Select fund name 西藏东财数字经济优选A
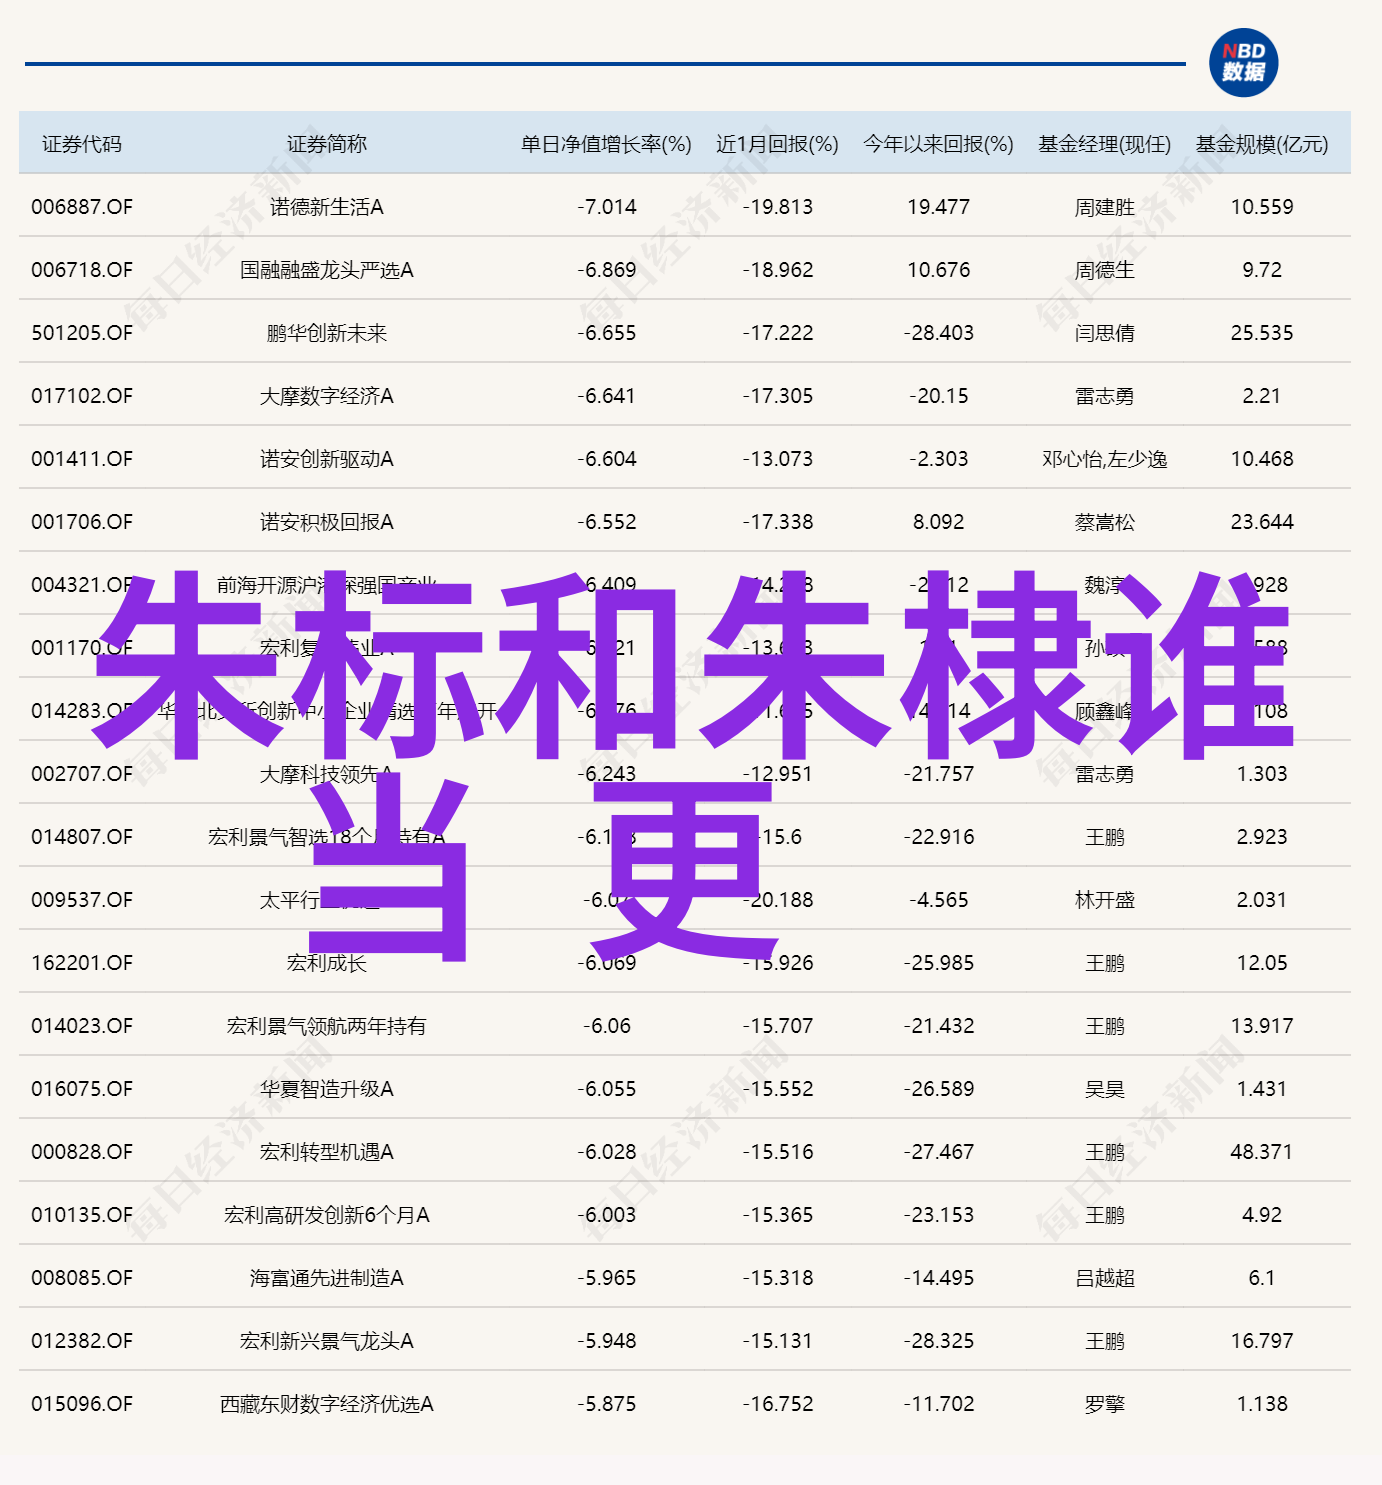This screenshot has height=1485, width=1382. tap(327, 1404)
